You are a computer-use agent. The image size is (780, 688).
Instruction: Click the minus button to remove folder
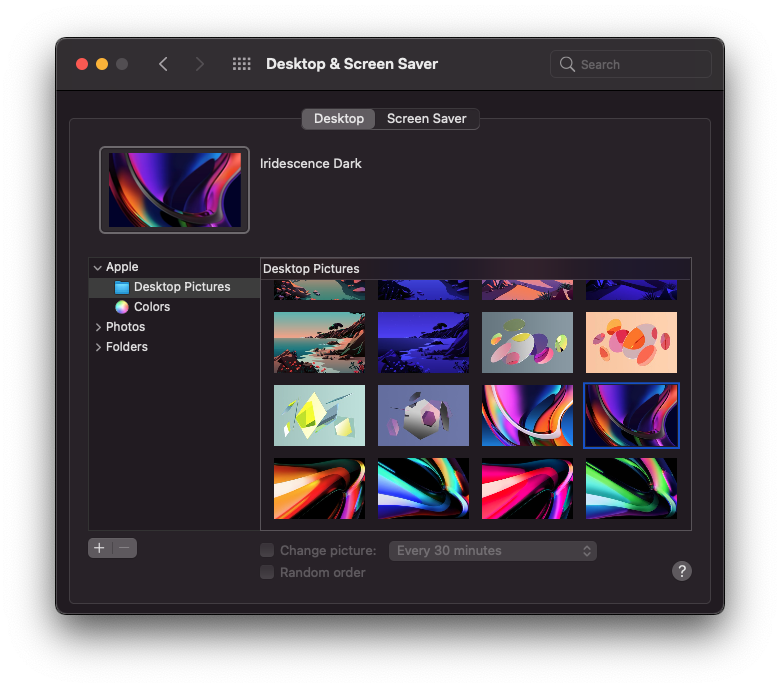[x=124, y=548]
